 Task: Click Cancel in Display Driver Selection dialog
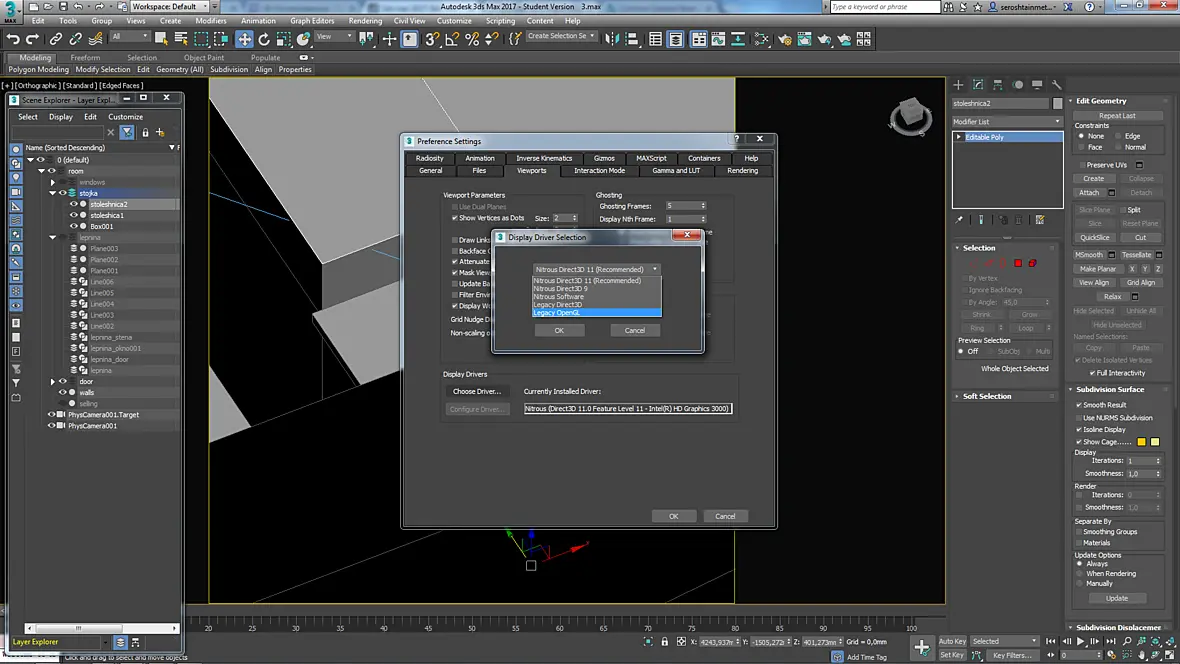[x=634, y=330]
